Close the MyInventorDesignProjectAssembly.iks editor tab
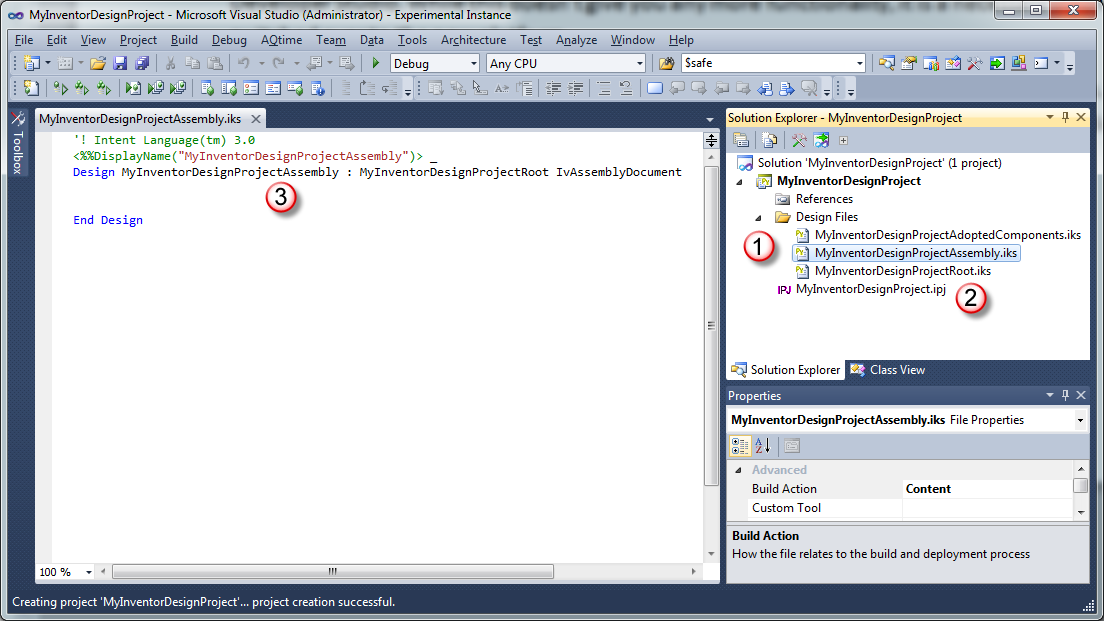This screenshot has height=621, width=1104. pyautogui.click(x=256, y=119)
